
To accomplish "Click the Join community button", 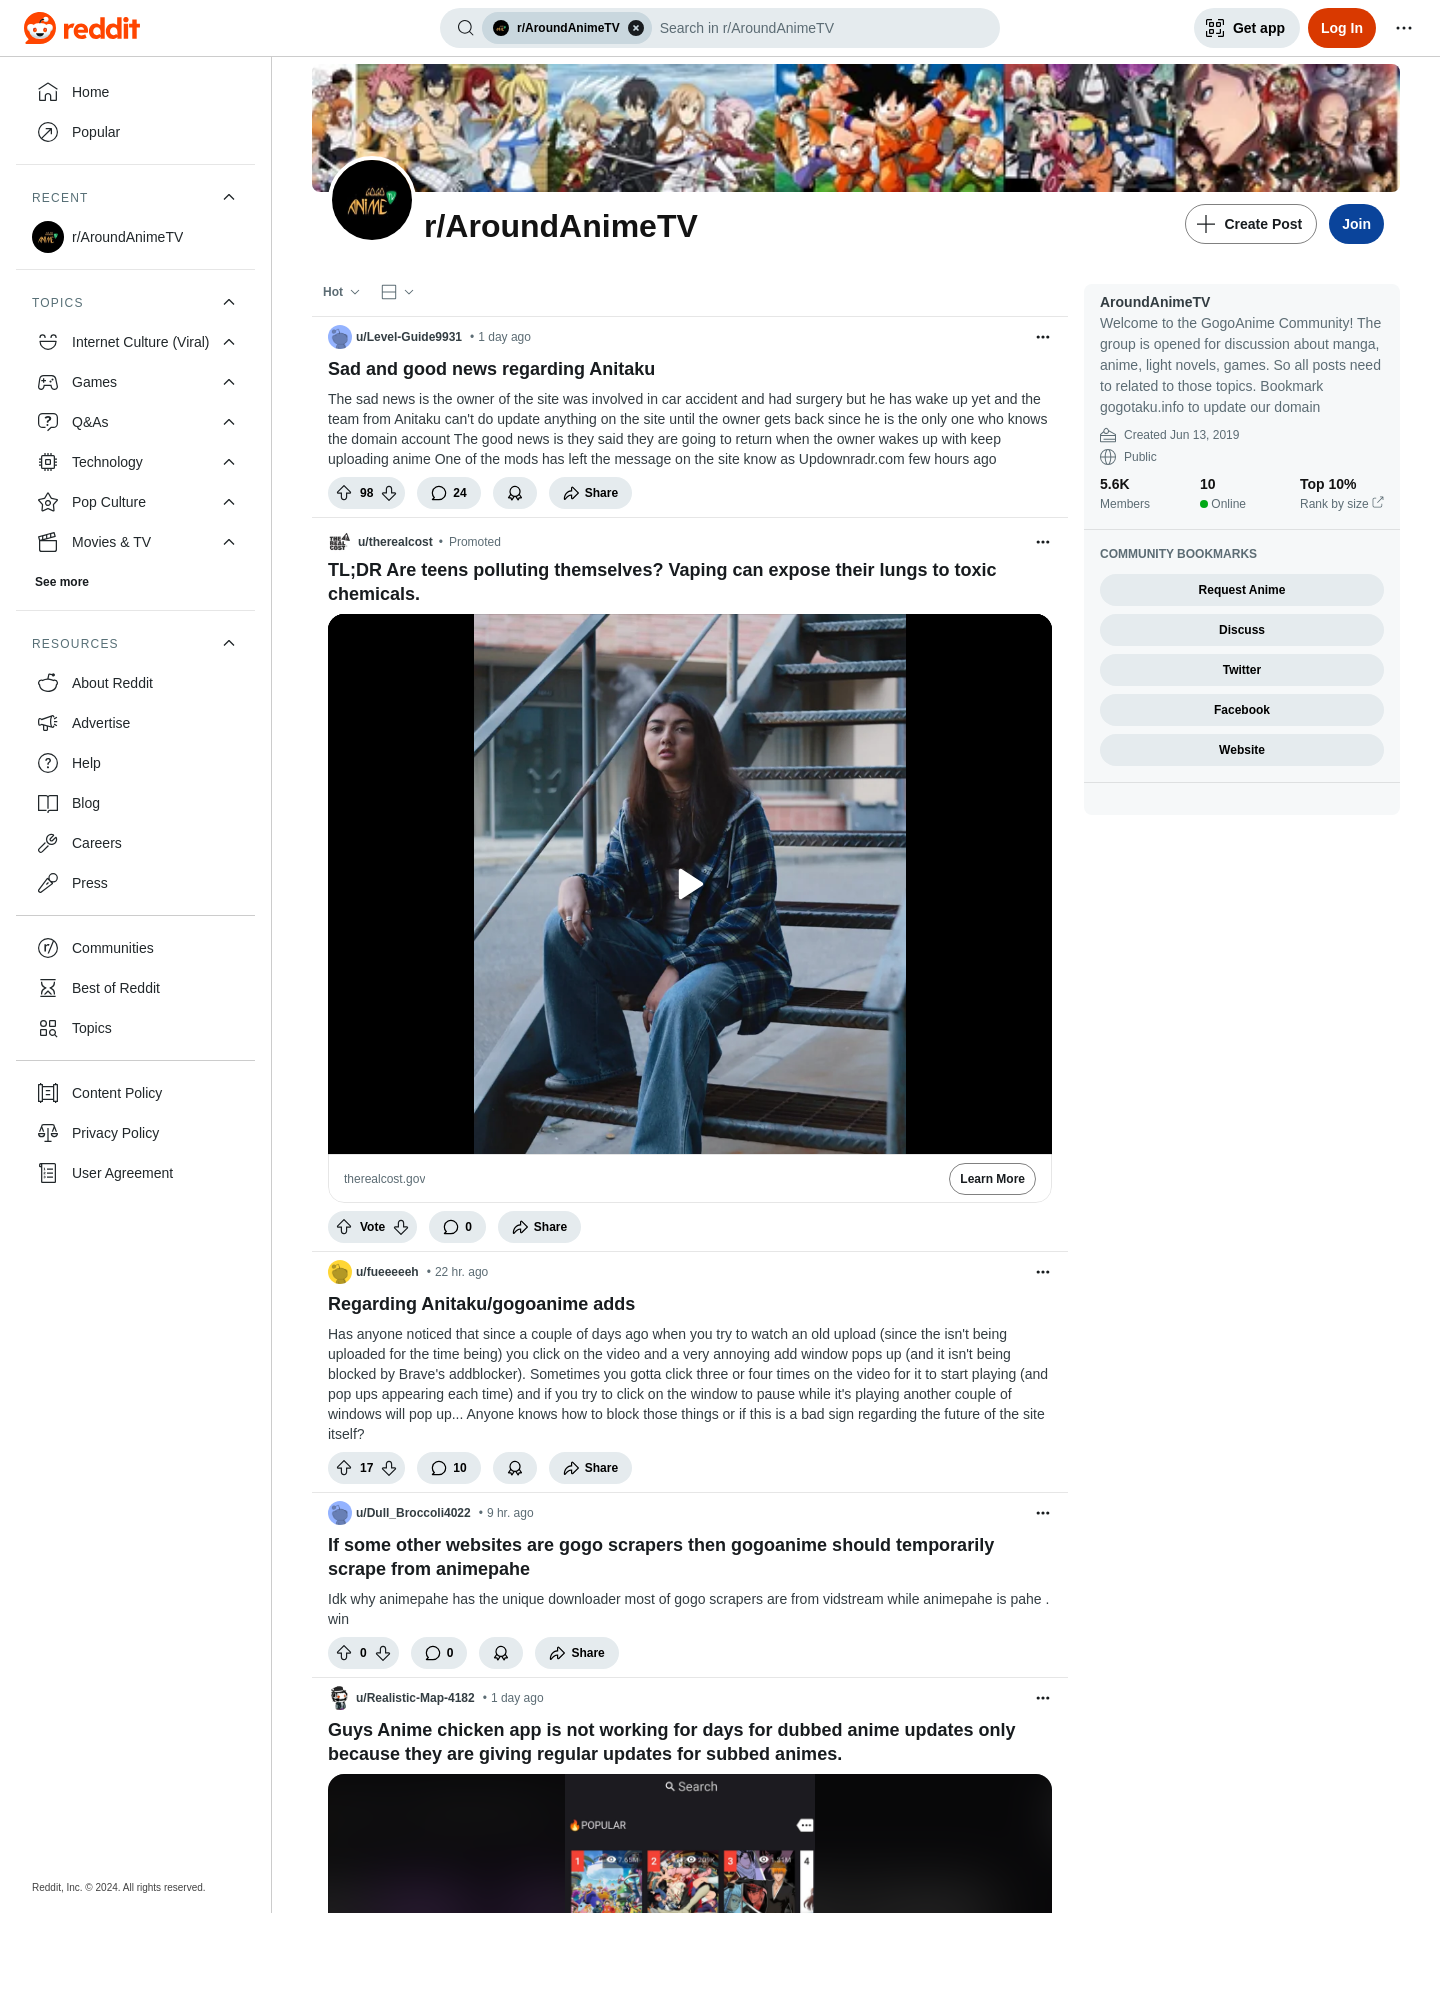I will click(1356, 224).
